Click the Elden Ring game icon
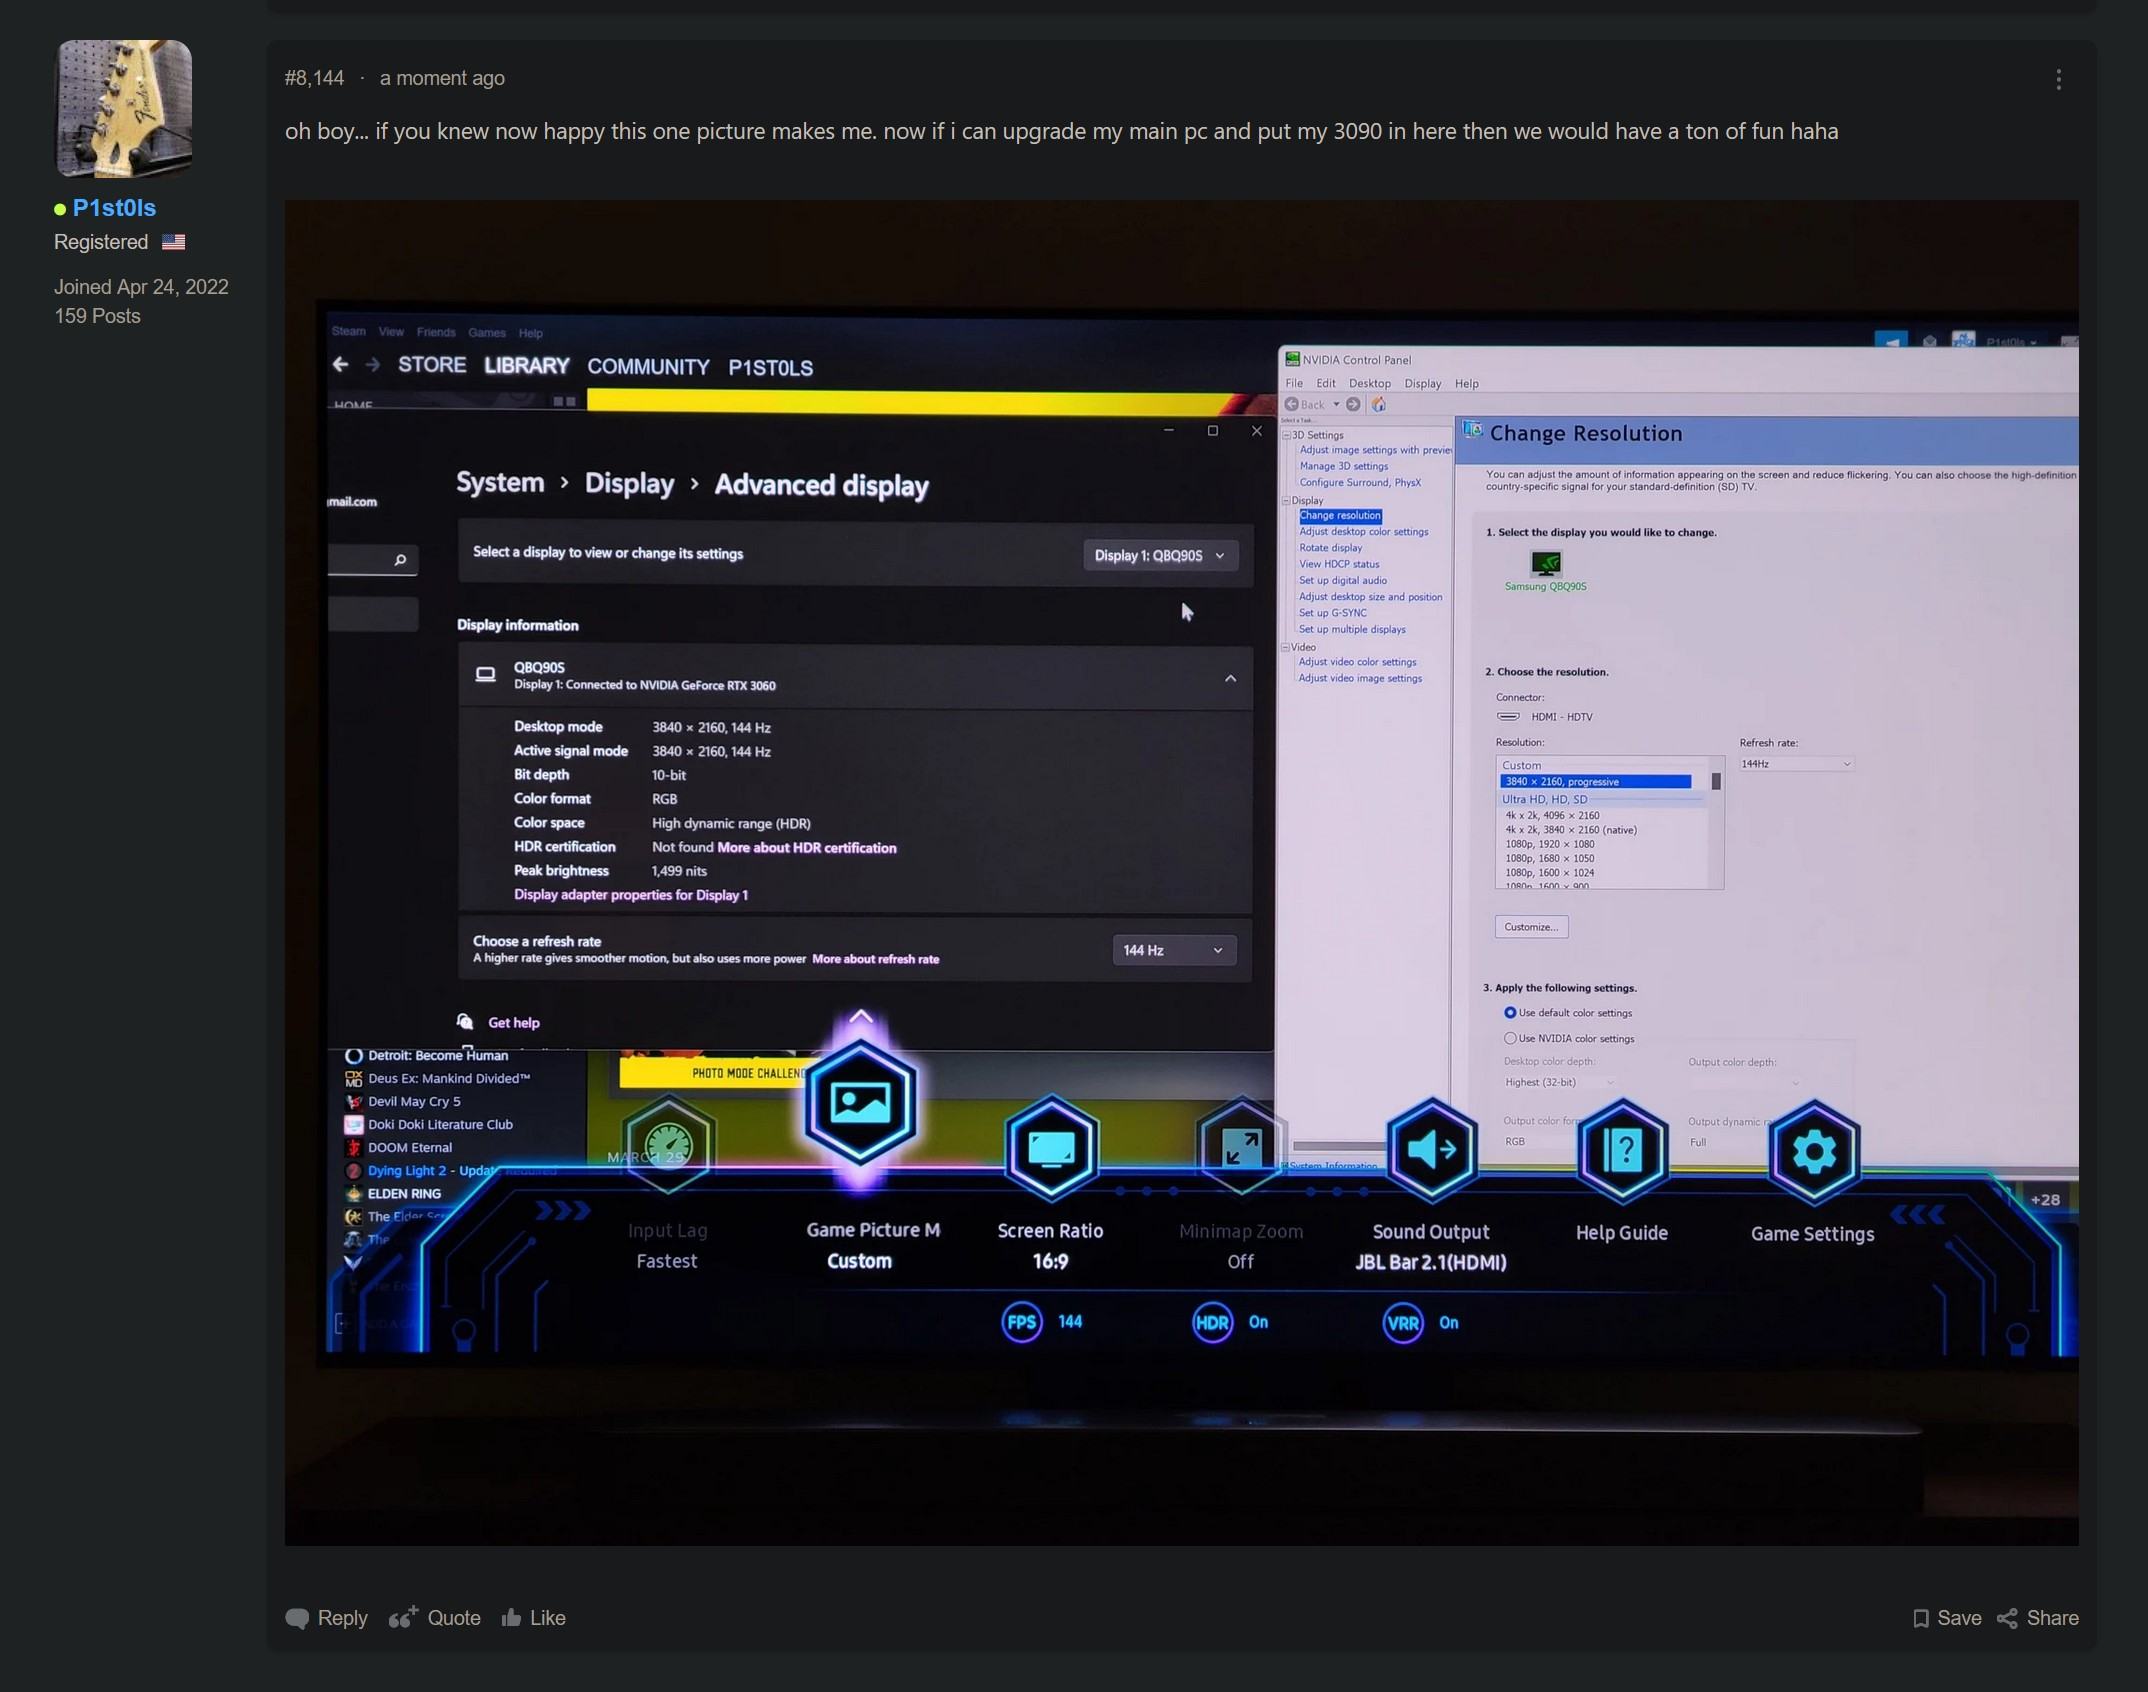Image resolution: width=2148 pixels, height=1692 pixels. tap(353, 1193)
